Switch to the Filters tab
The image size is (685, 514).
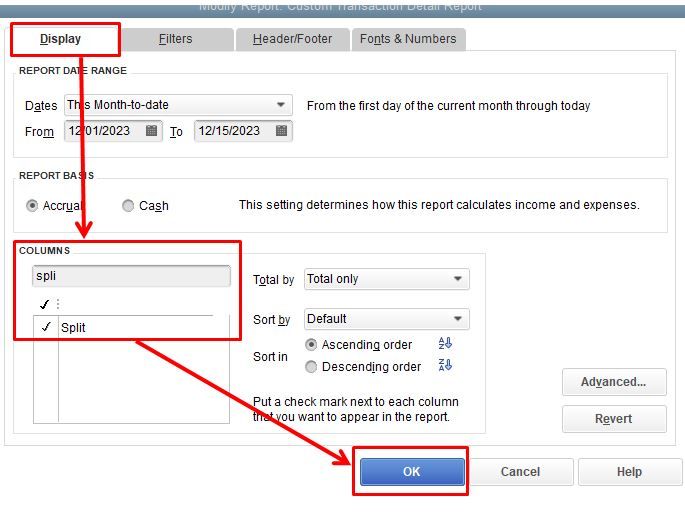[x=176, y=39]
